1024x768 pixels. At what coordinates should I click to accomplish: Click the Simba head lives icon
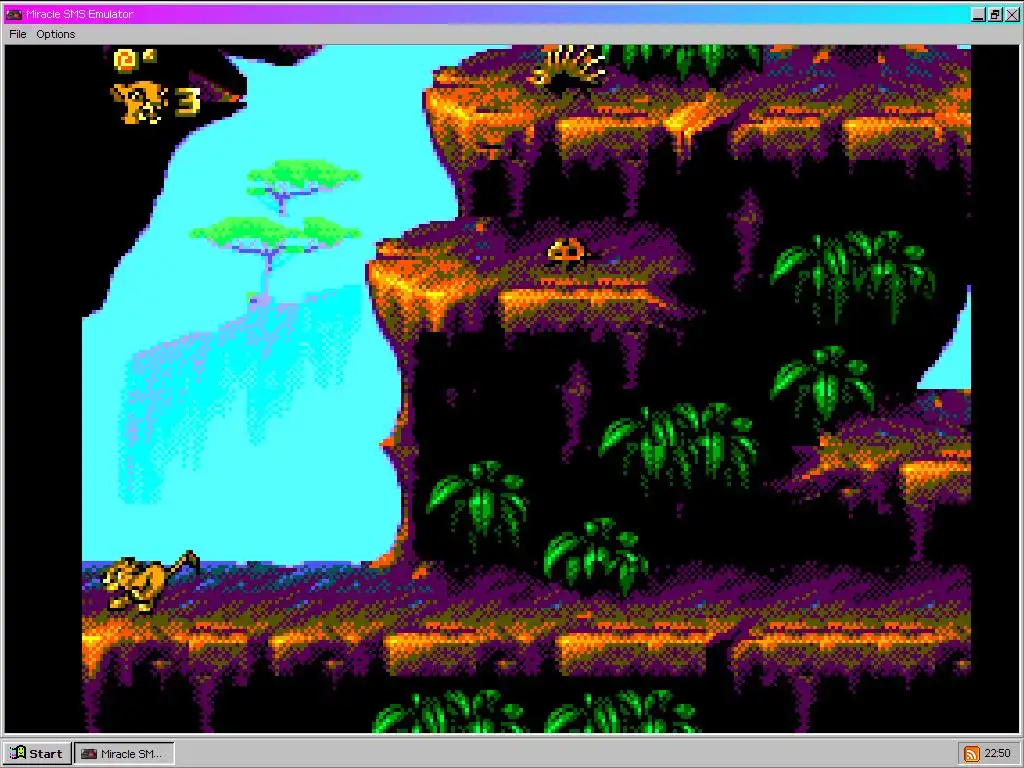138,102
